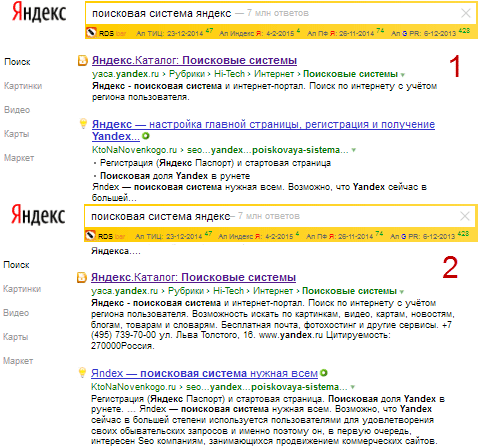Click green 'Поисковые системы' breadcrumb in upper result
Image resolution: width=478 pixels, height=447 pixels.
click(350, 74)
